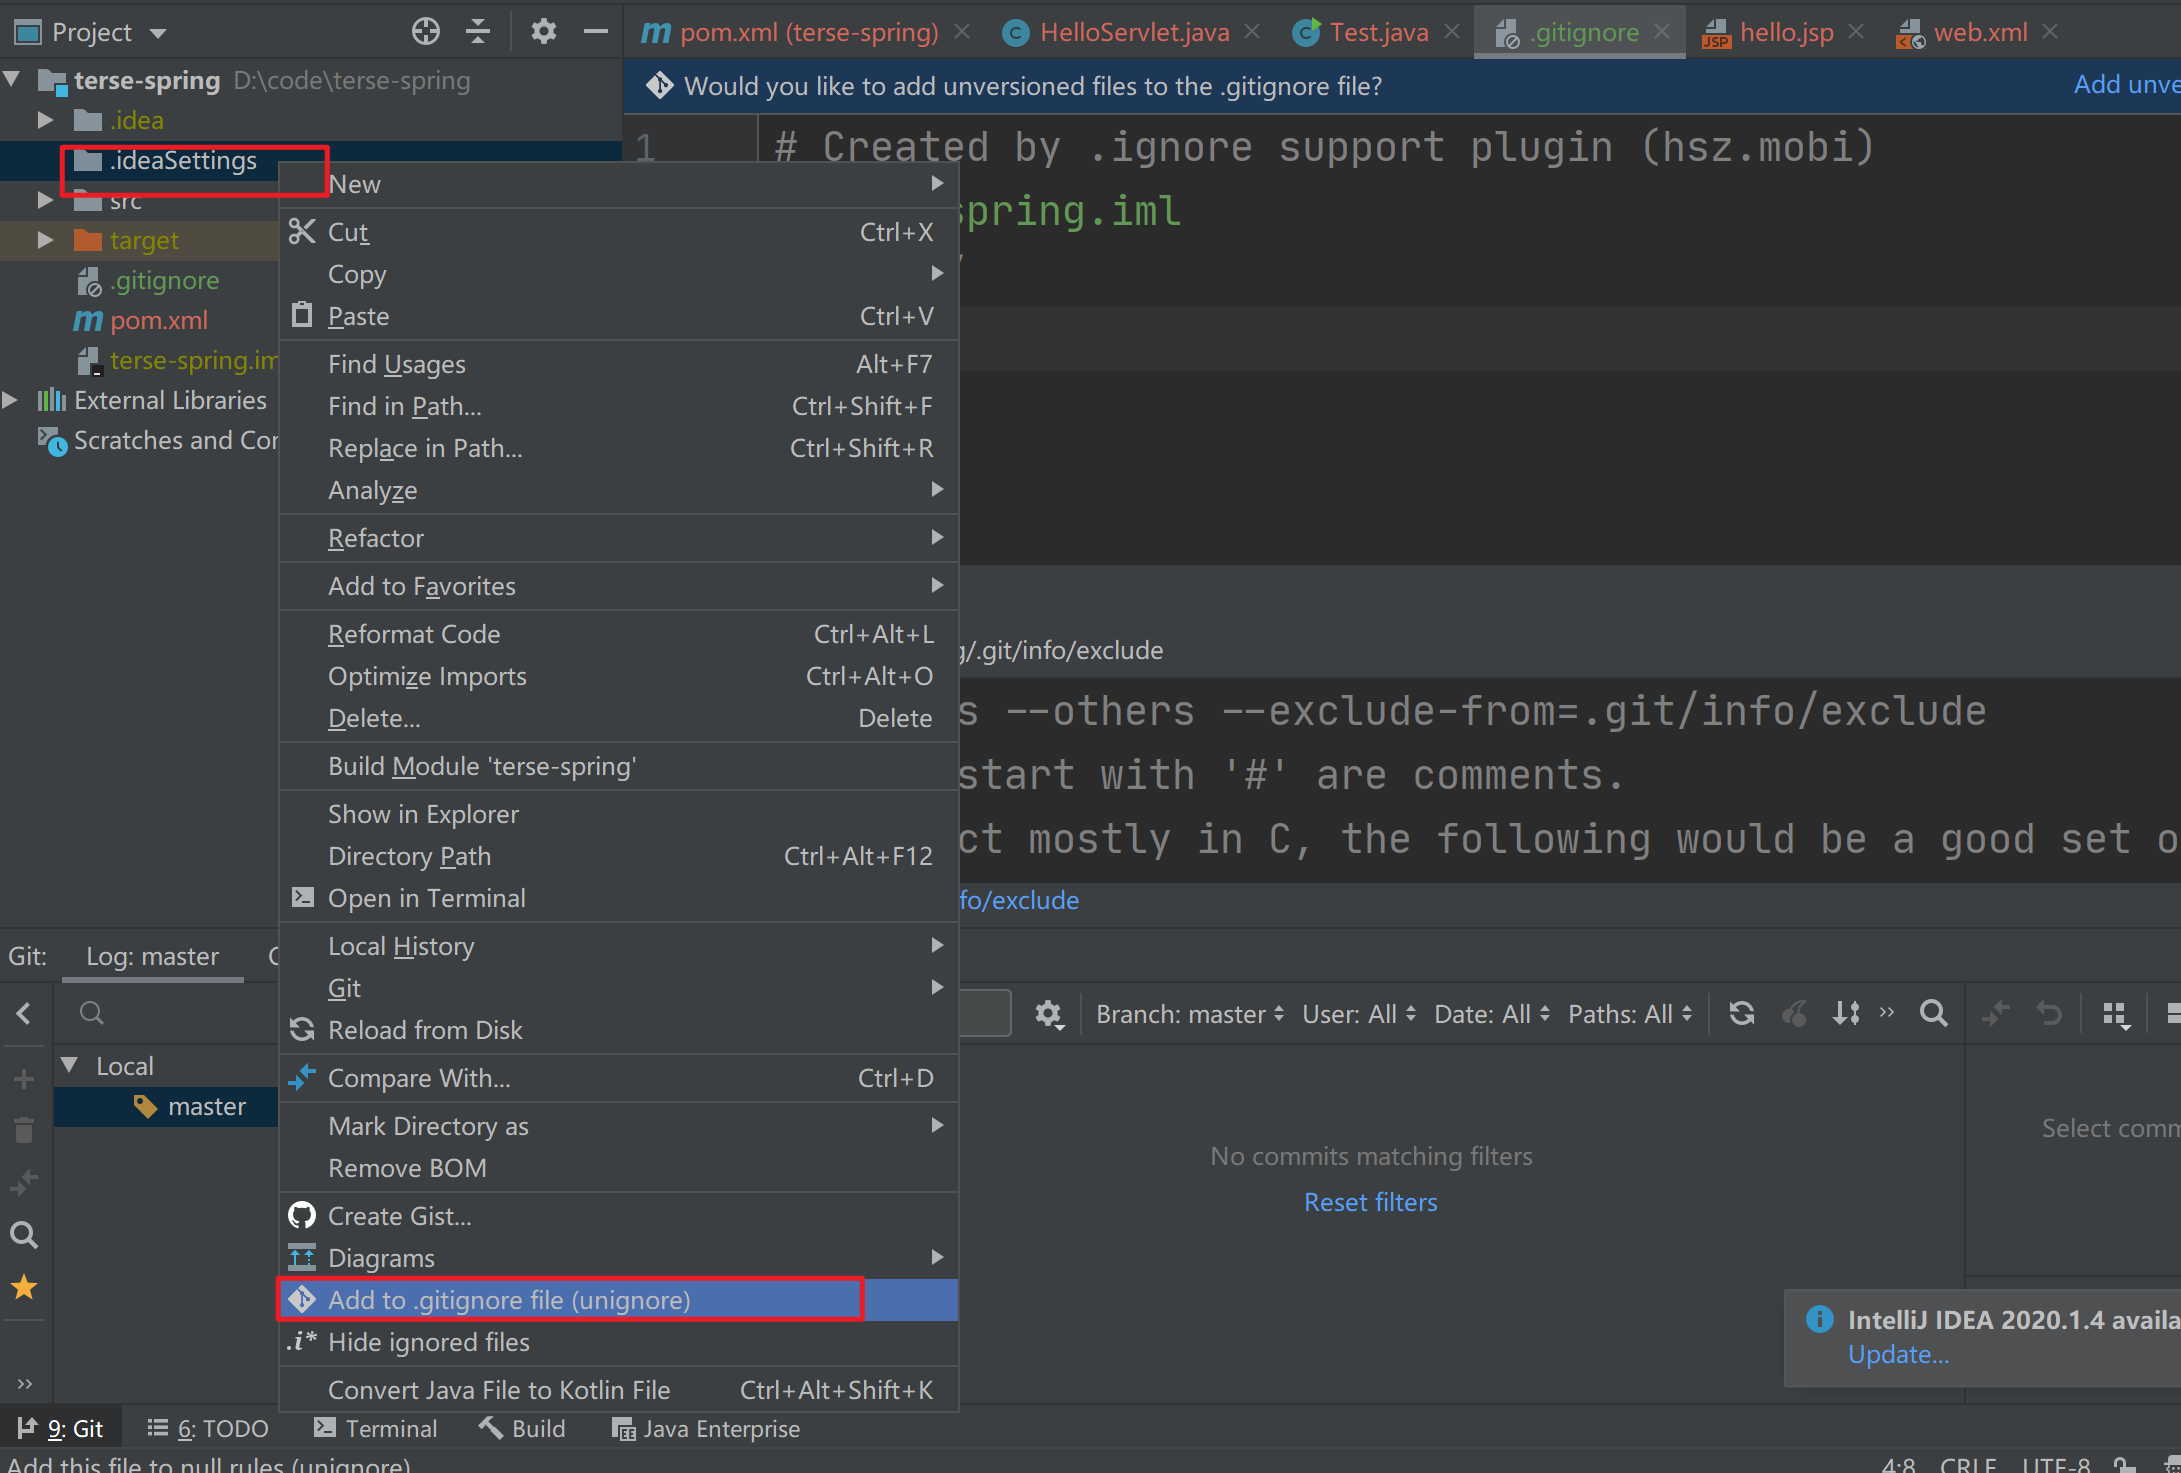Open Project panel settings gear

[543, 32]
